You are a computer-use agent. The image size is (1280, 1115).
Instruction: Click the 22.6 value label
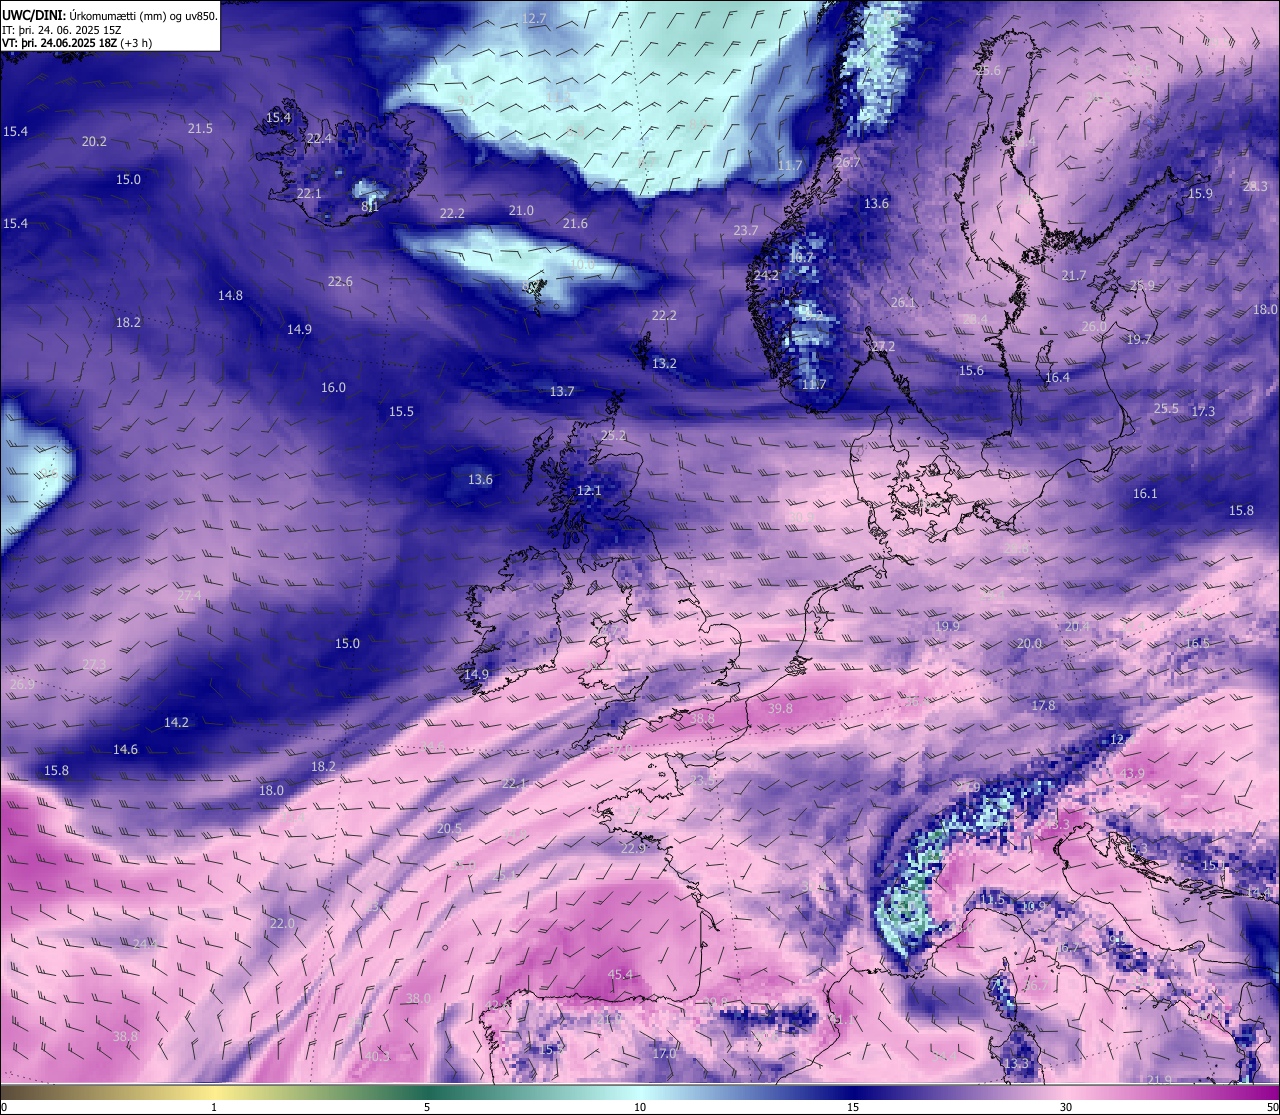[x=340, y=282]
